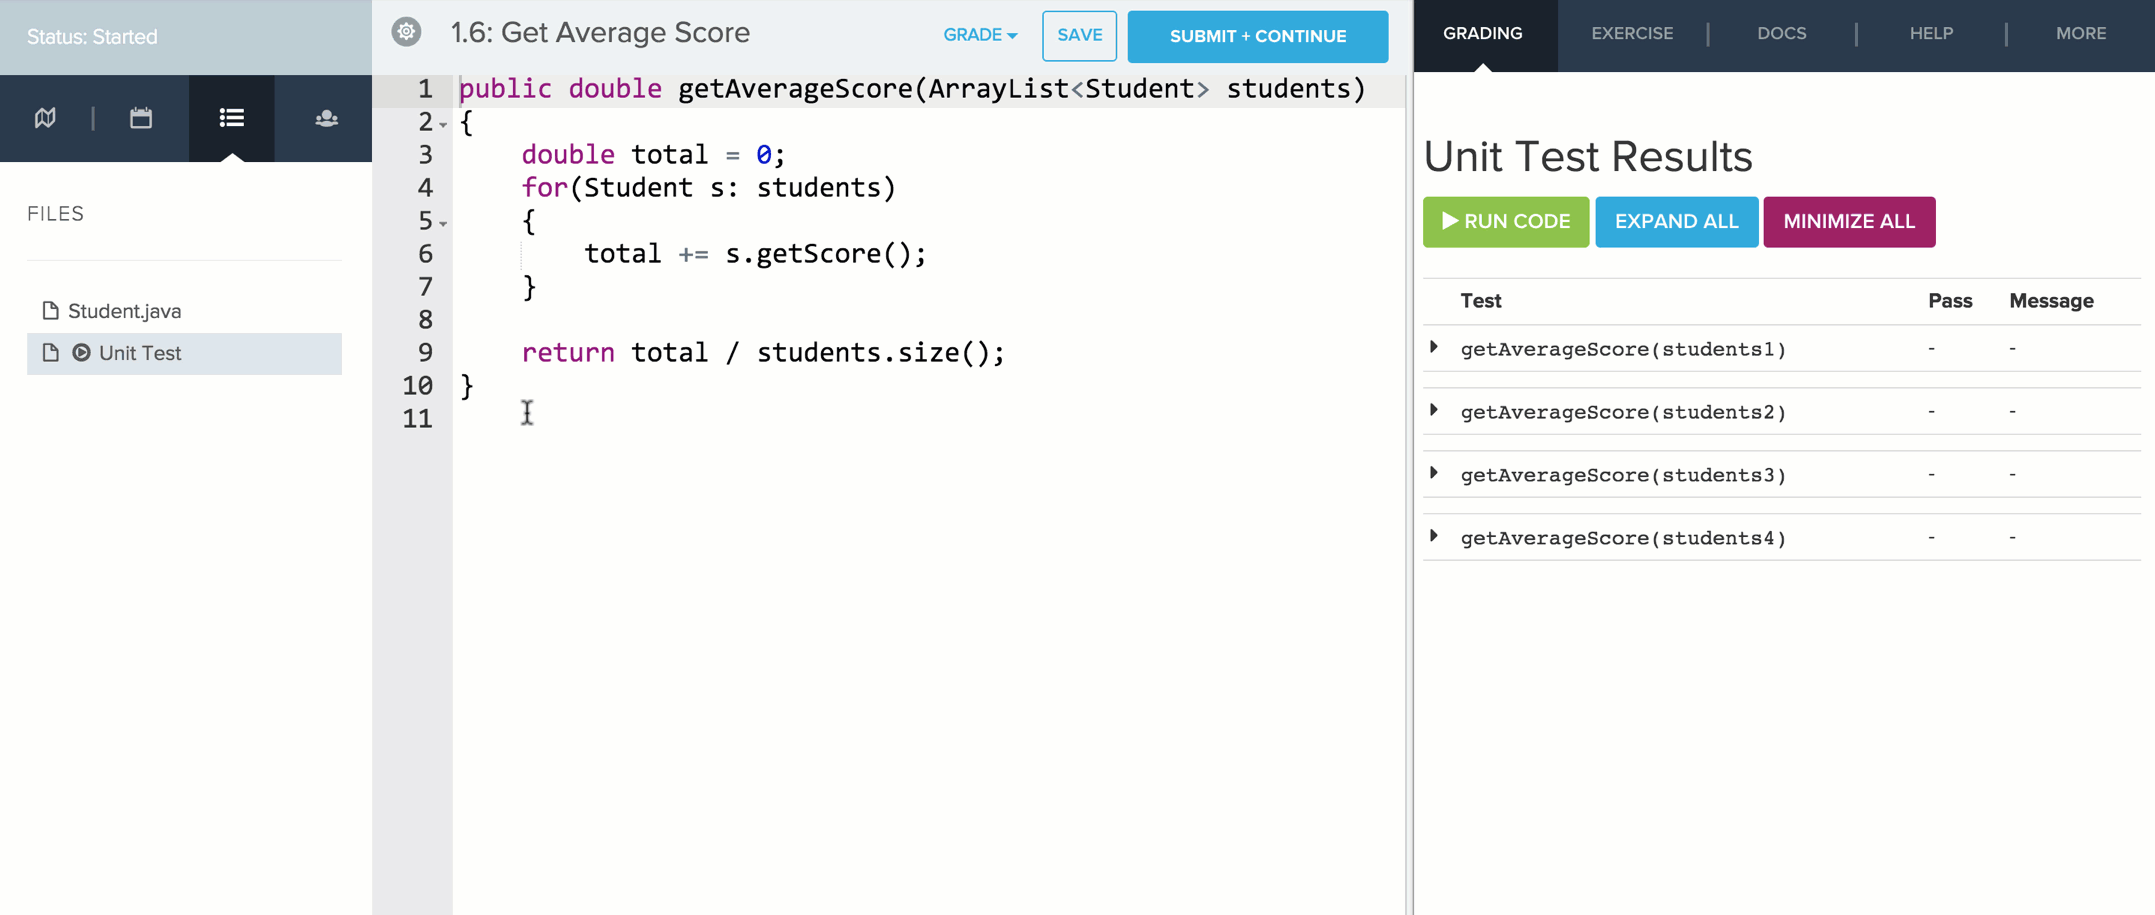Click the MINIMIZE ALL button
The image size is (2155, 915).
point(1848,222)
